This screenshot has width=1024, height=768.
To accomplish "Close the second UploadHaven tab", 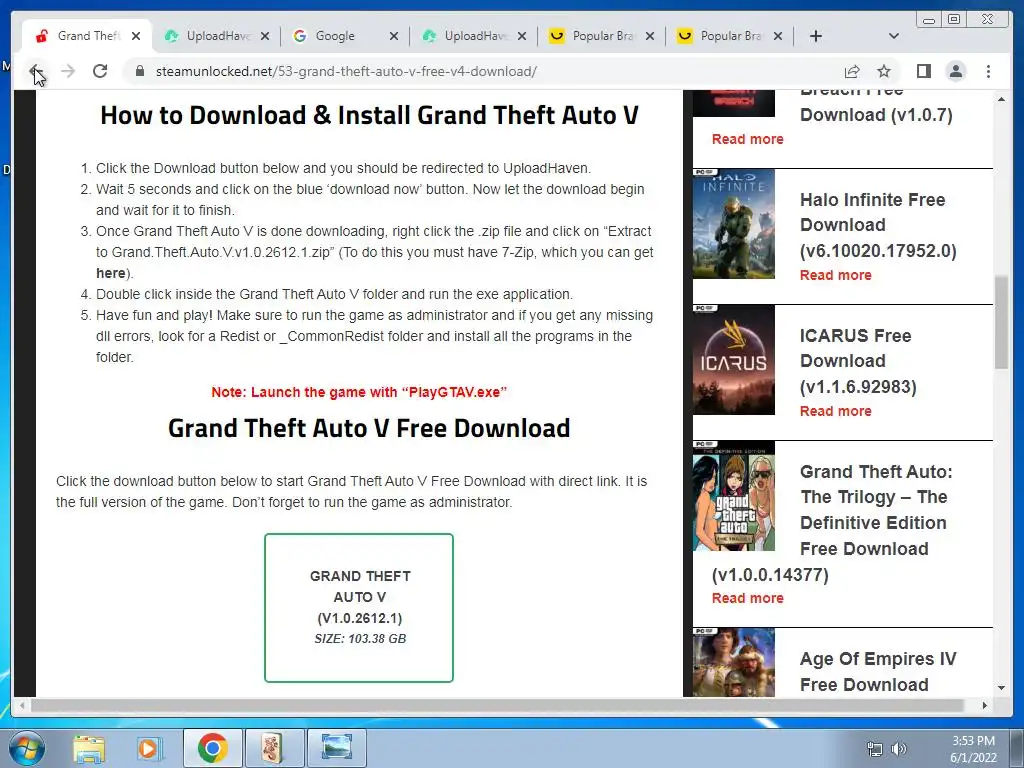I will click(521, 36).
